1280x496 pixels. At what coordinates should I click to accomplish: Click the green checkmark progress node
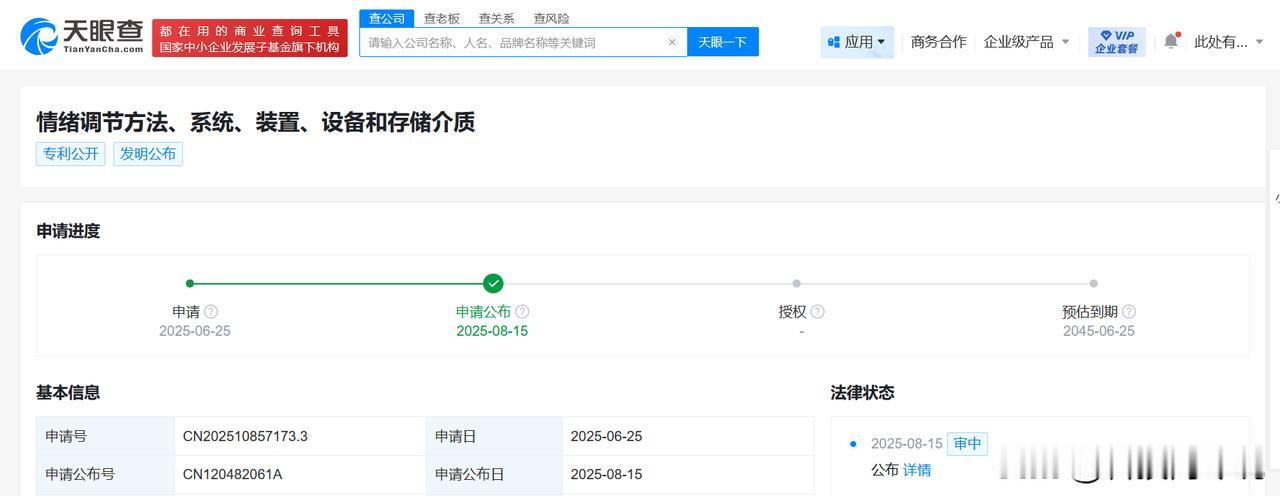tap(493, 283)
